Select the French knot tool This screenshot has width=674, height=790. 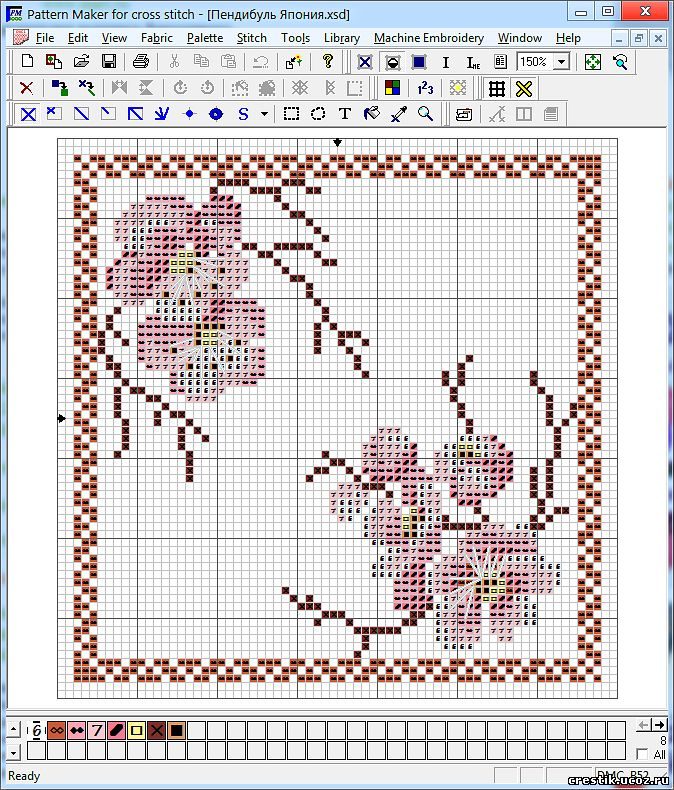[x=189, y=114]
